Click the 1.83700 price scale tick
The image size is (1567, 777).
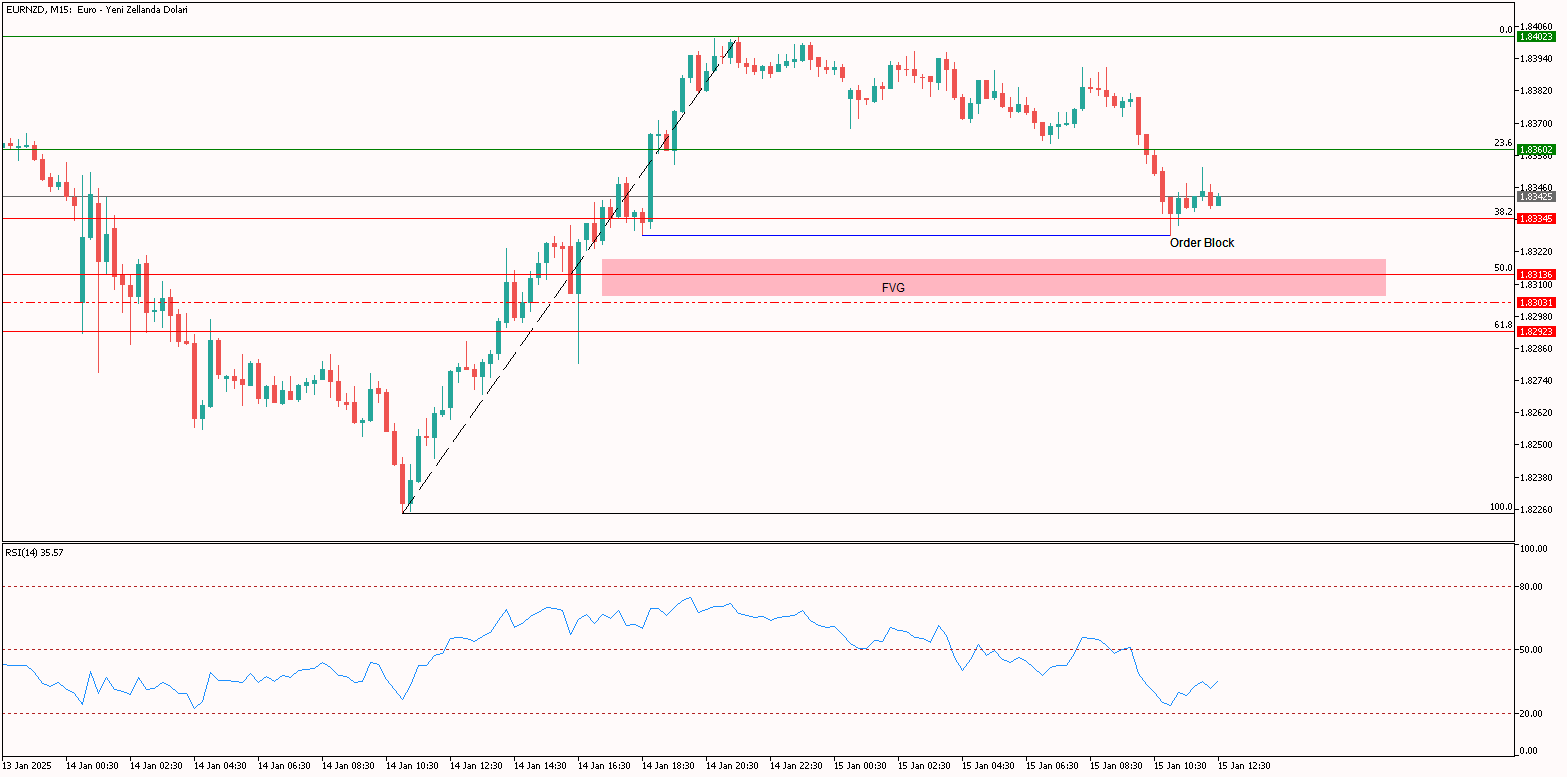click(x=1536, y=123)
